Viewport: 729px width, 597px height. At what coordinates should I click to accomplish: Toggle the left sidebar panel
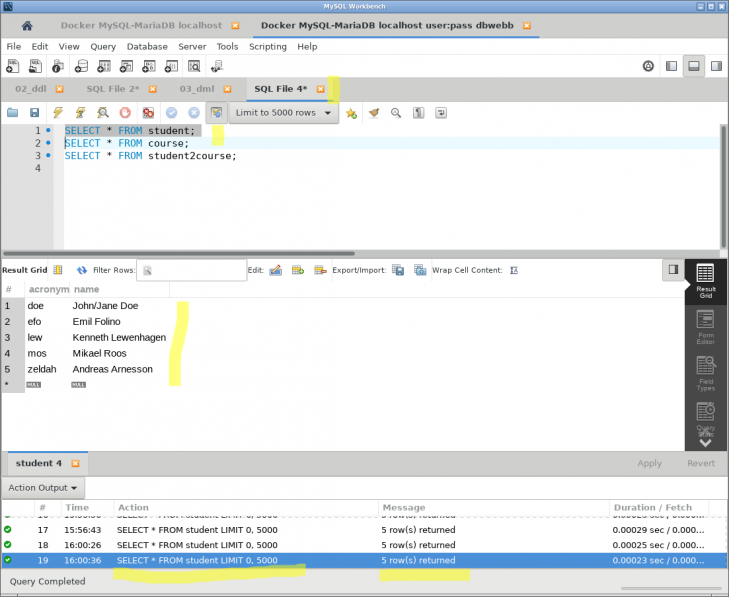671,66
